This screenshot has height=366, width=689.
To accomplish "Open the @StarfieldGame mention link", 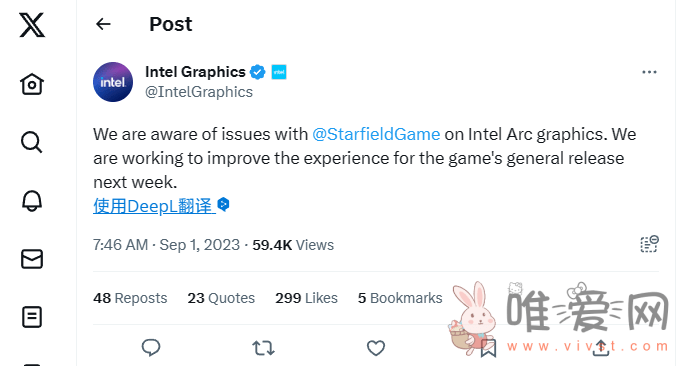I will click(x=376, y=134).
